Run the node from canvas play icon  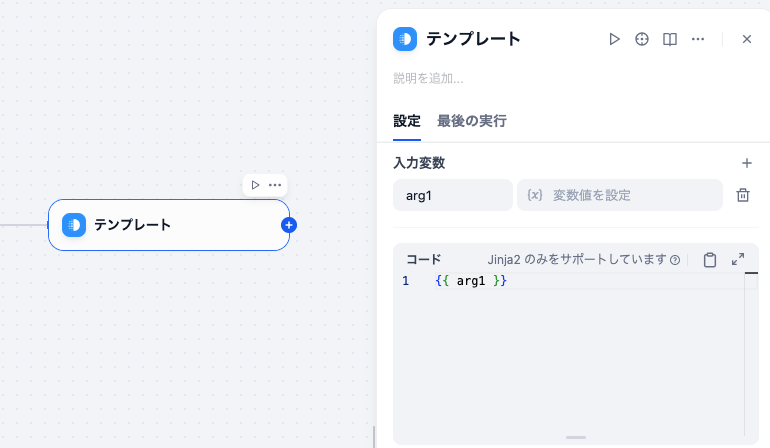[x=255, y=185]
